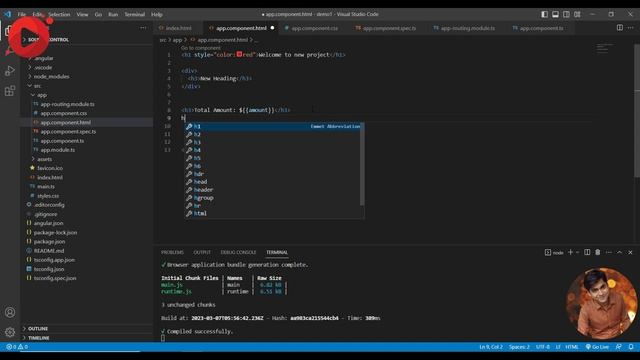The width and height of the screenshot is (640, 360).
Task: Click Go to component code lens link
Action: pos(200,48)
